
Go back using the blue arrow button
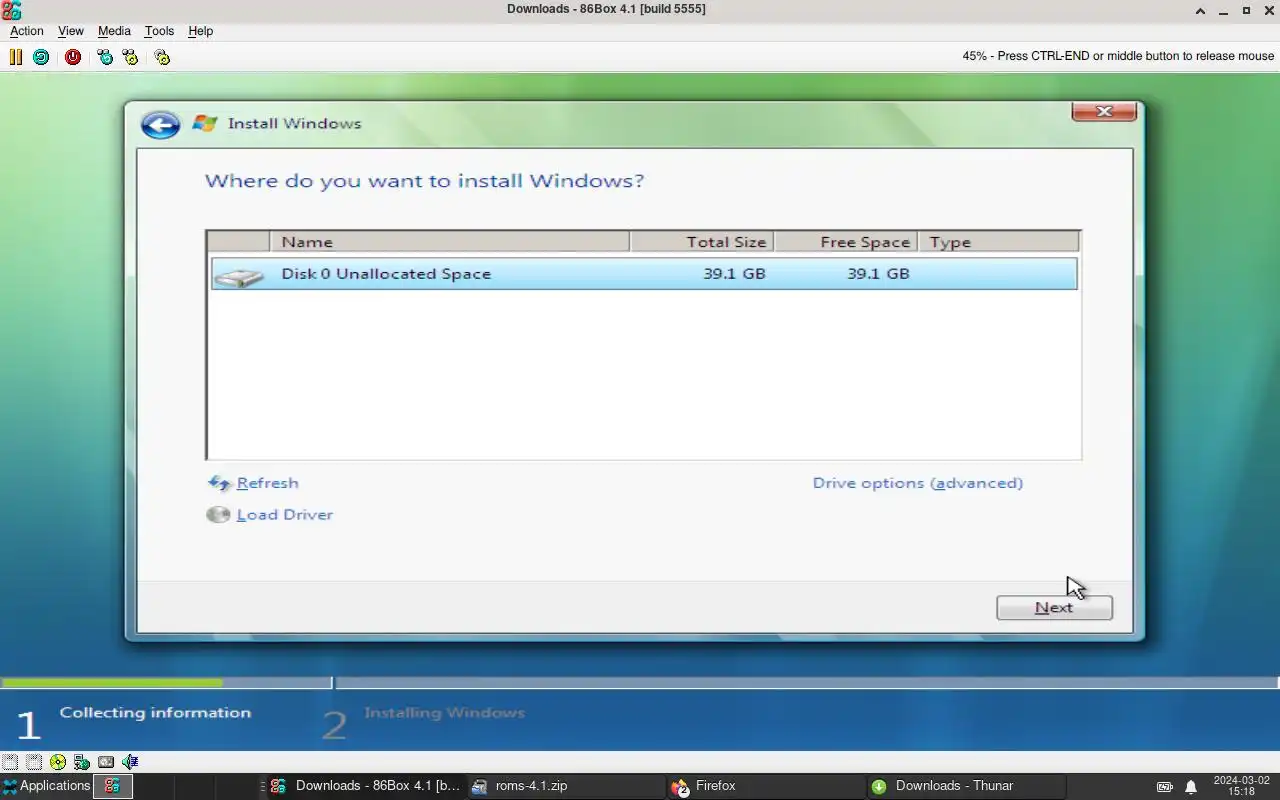[x=160, y=124]
